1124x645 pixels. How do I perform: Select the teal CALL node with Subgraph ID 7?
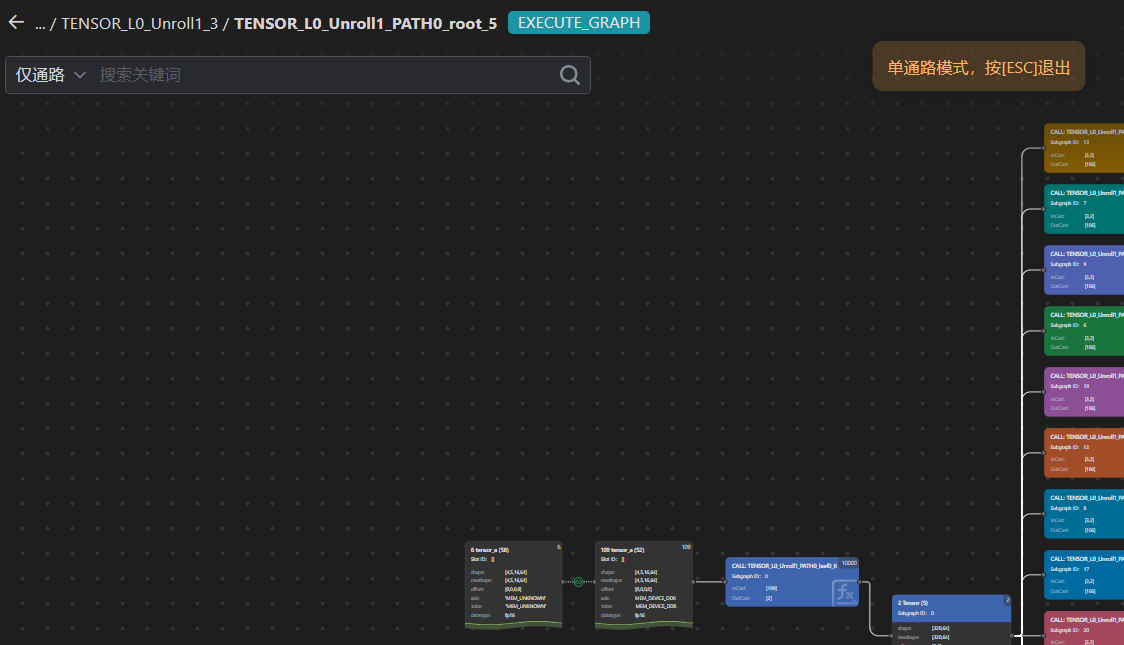coord(1084,209)
